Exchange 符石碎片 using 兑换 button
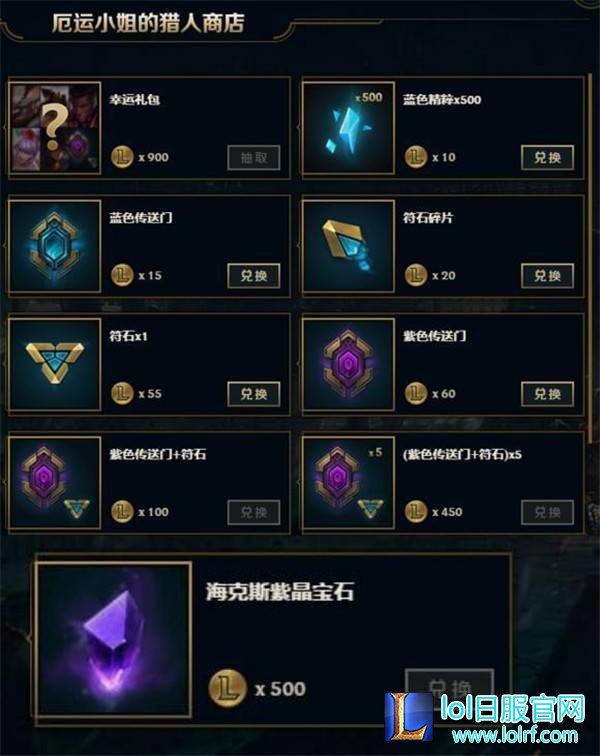 [x=547, y=276]
